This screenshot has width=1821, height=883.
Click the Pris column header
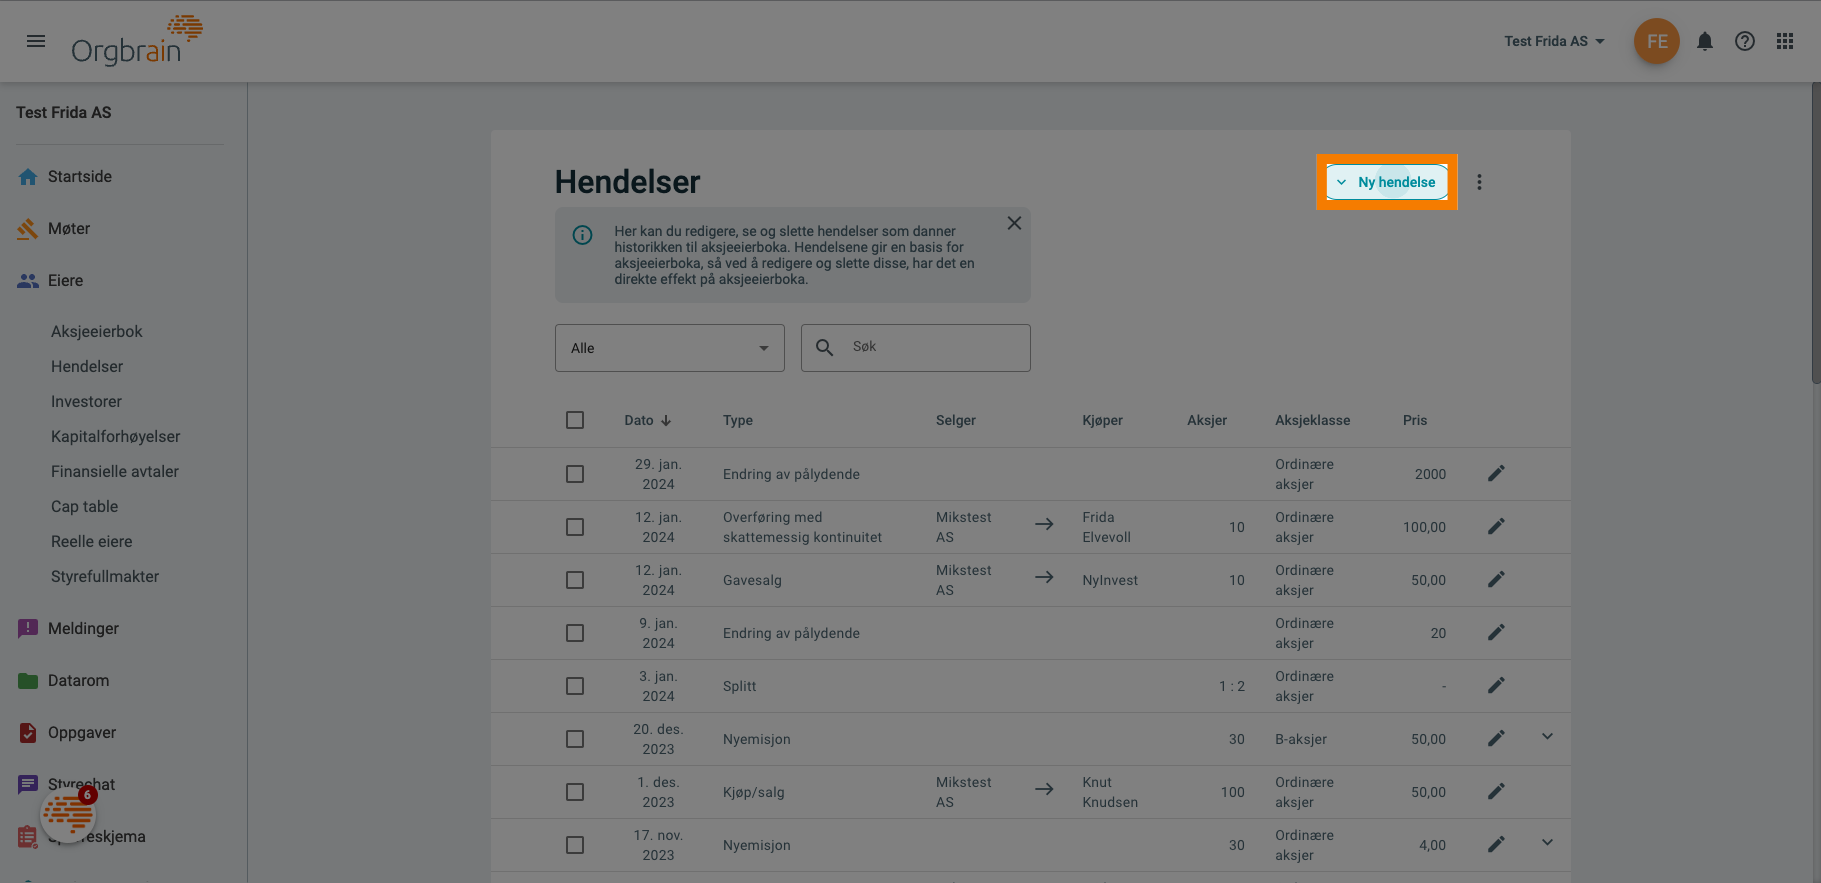pos(1415,420)
